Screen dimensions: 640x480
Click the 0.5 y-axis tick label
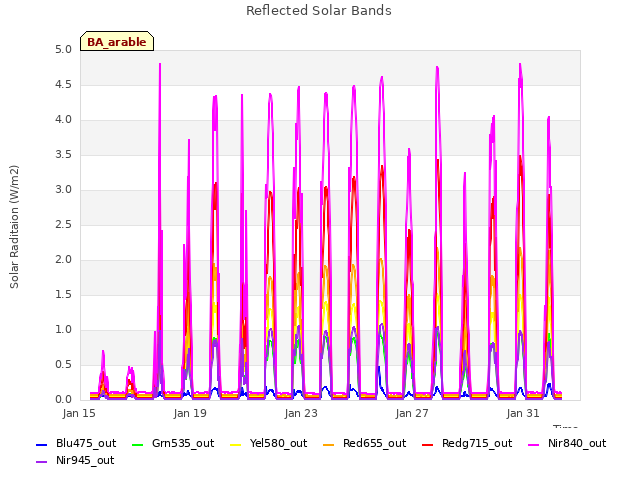(x=63, y=365)
